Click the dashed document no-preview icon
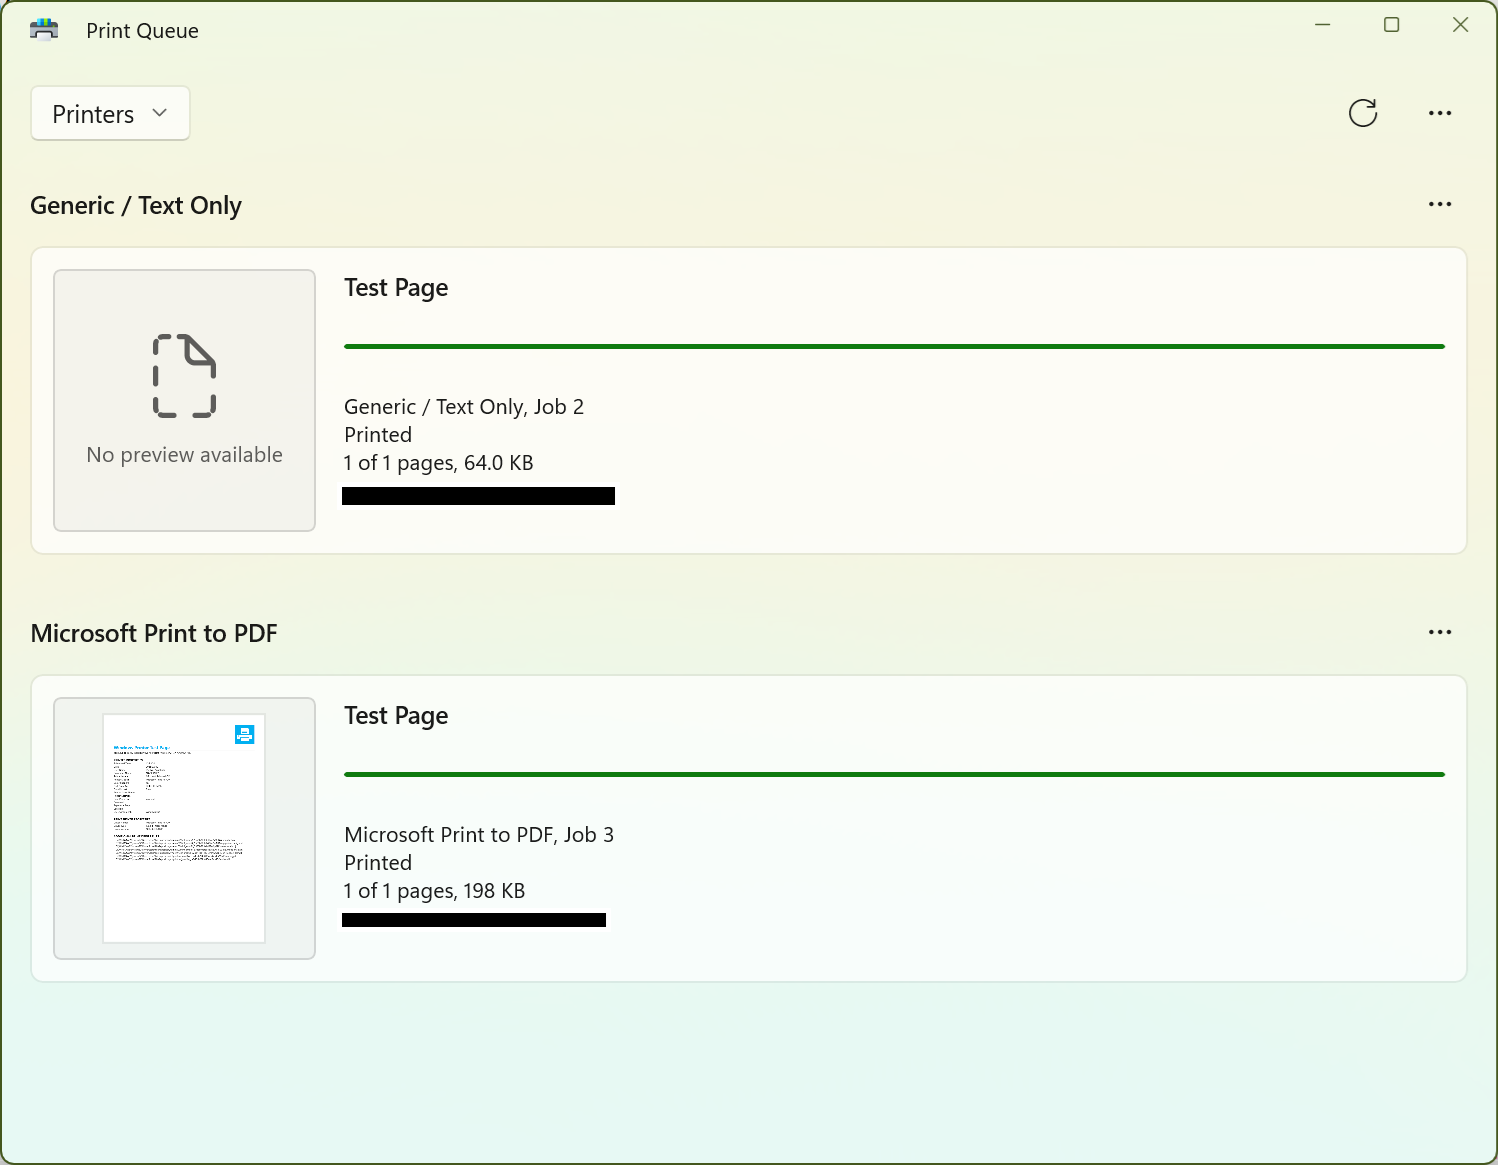Screen dimensions: 1498x1165 184,376
